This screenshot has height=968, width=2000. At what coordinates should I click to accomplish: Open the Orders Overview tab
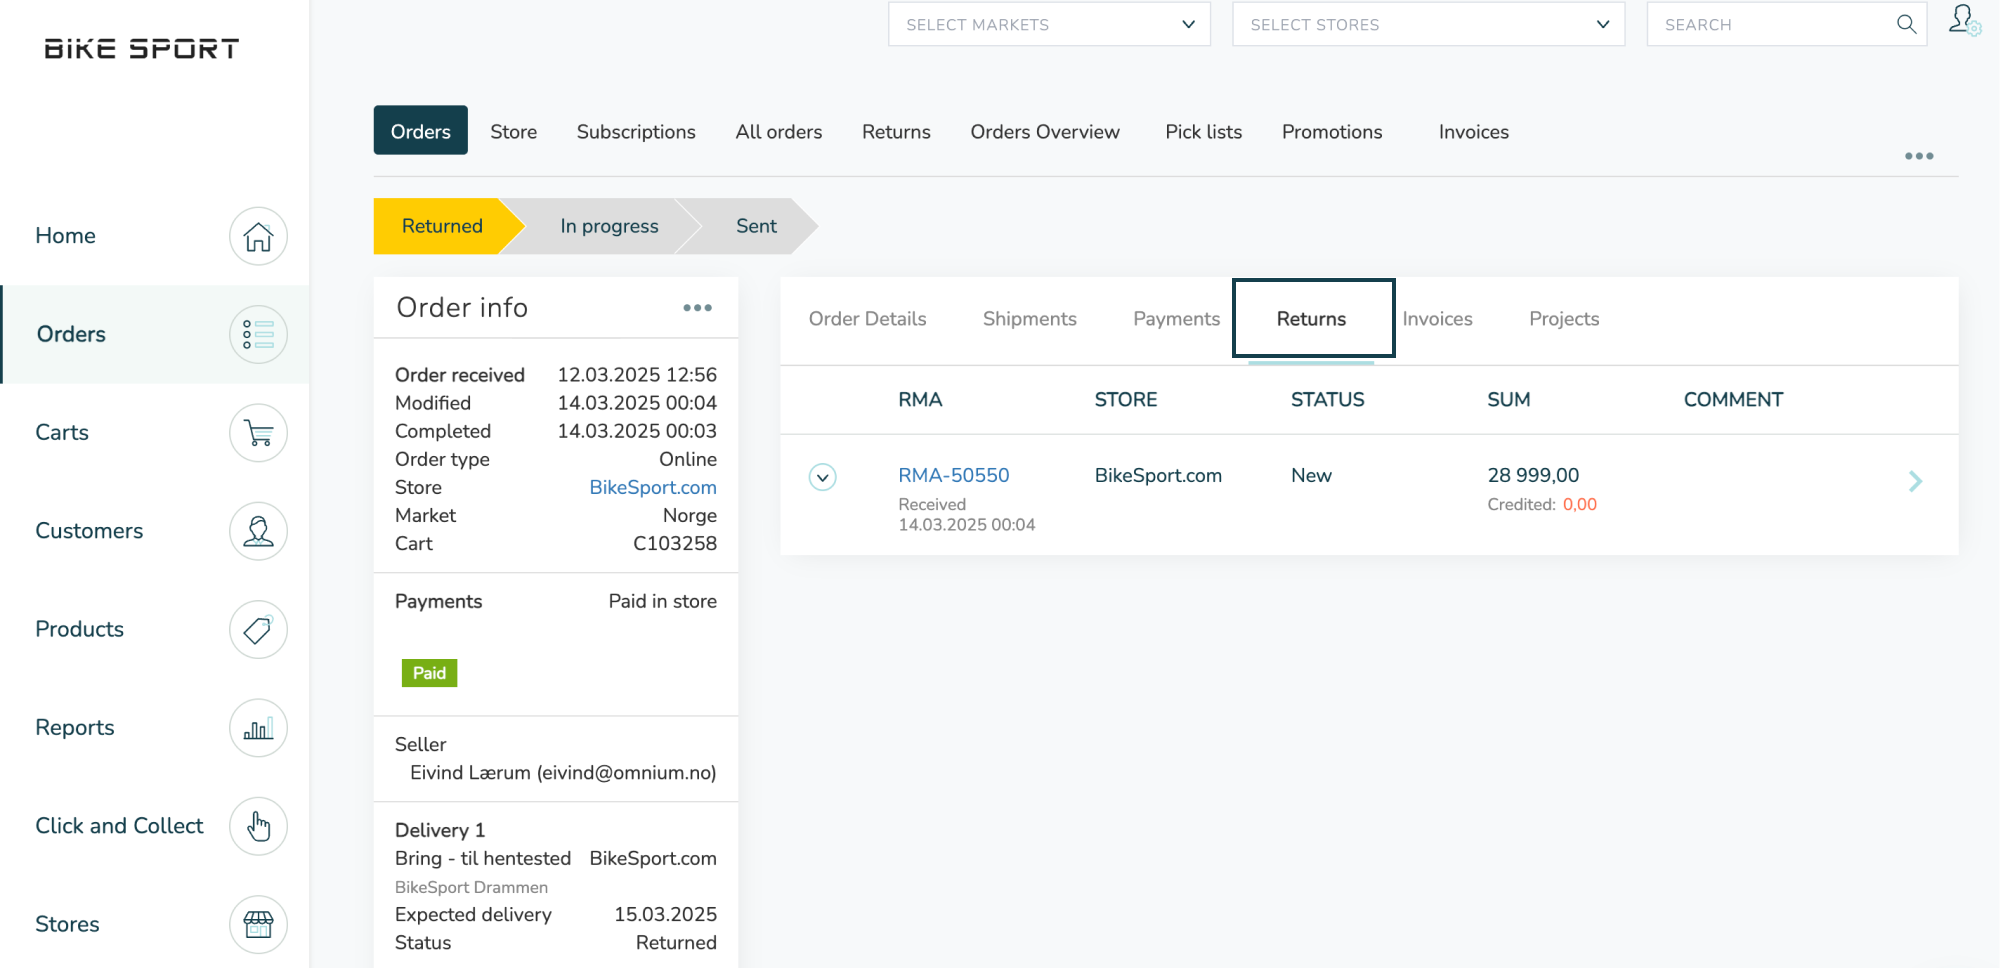coord(1045,132)
